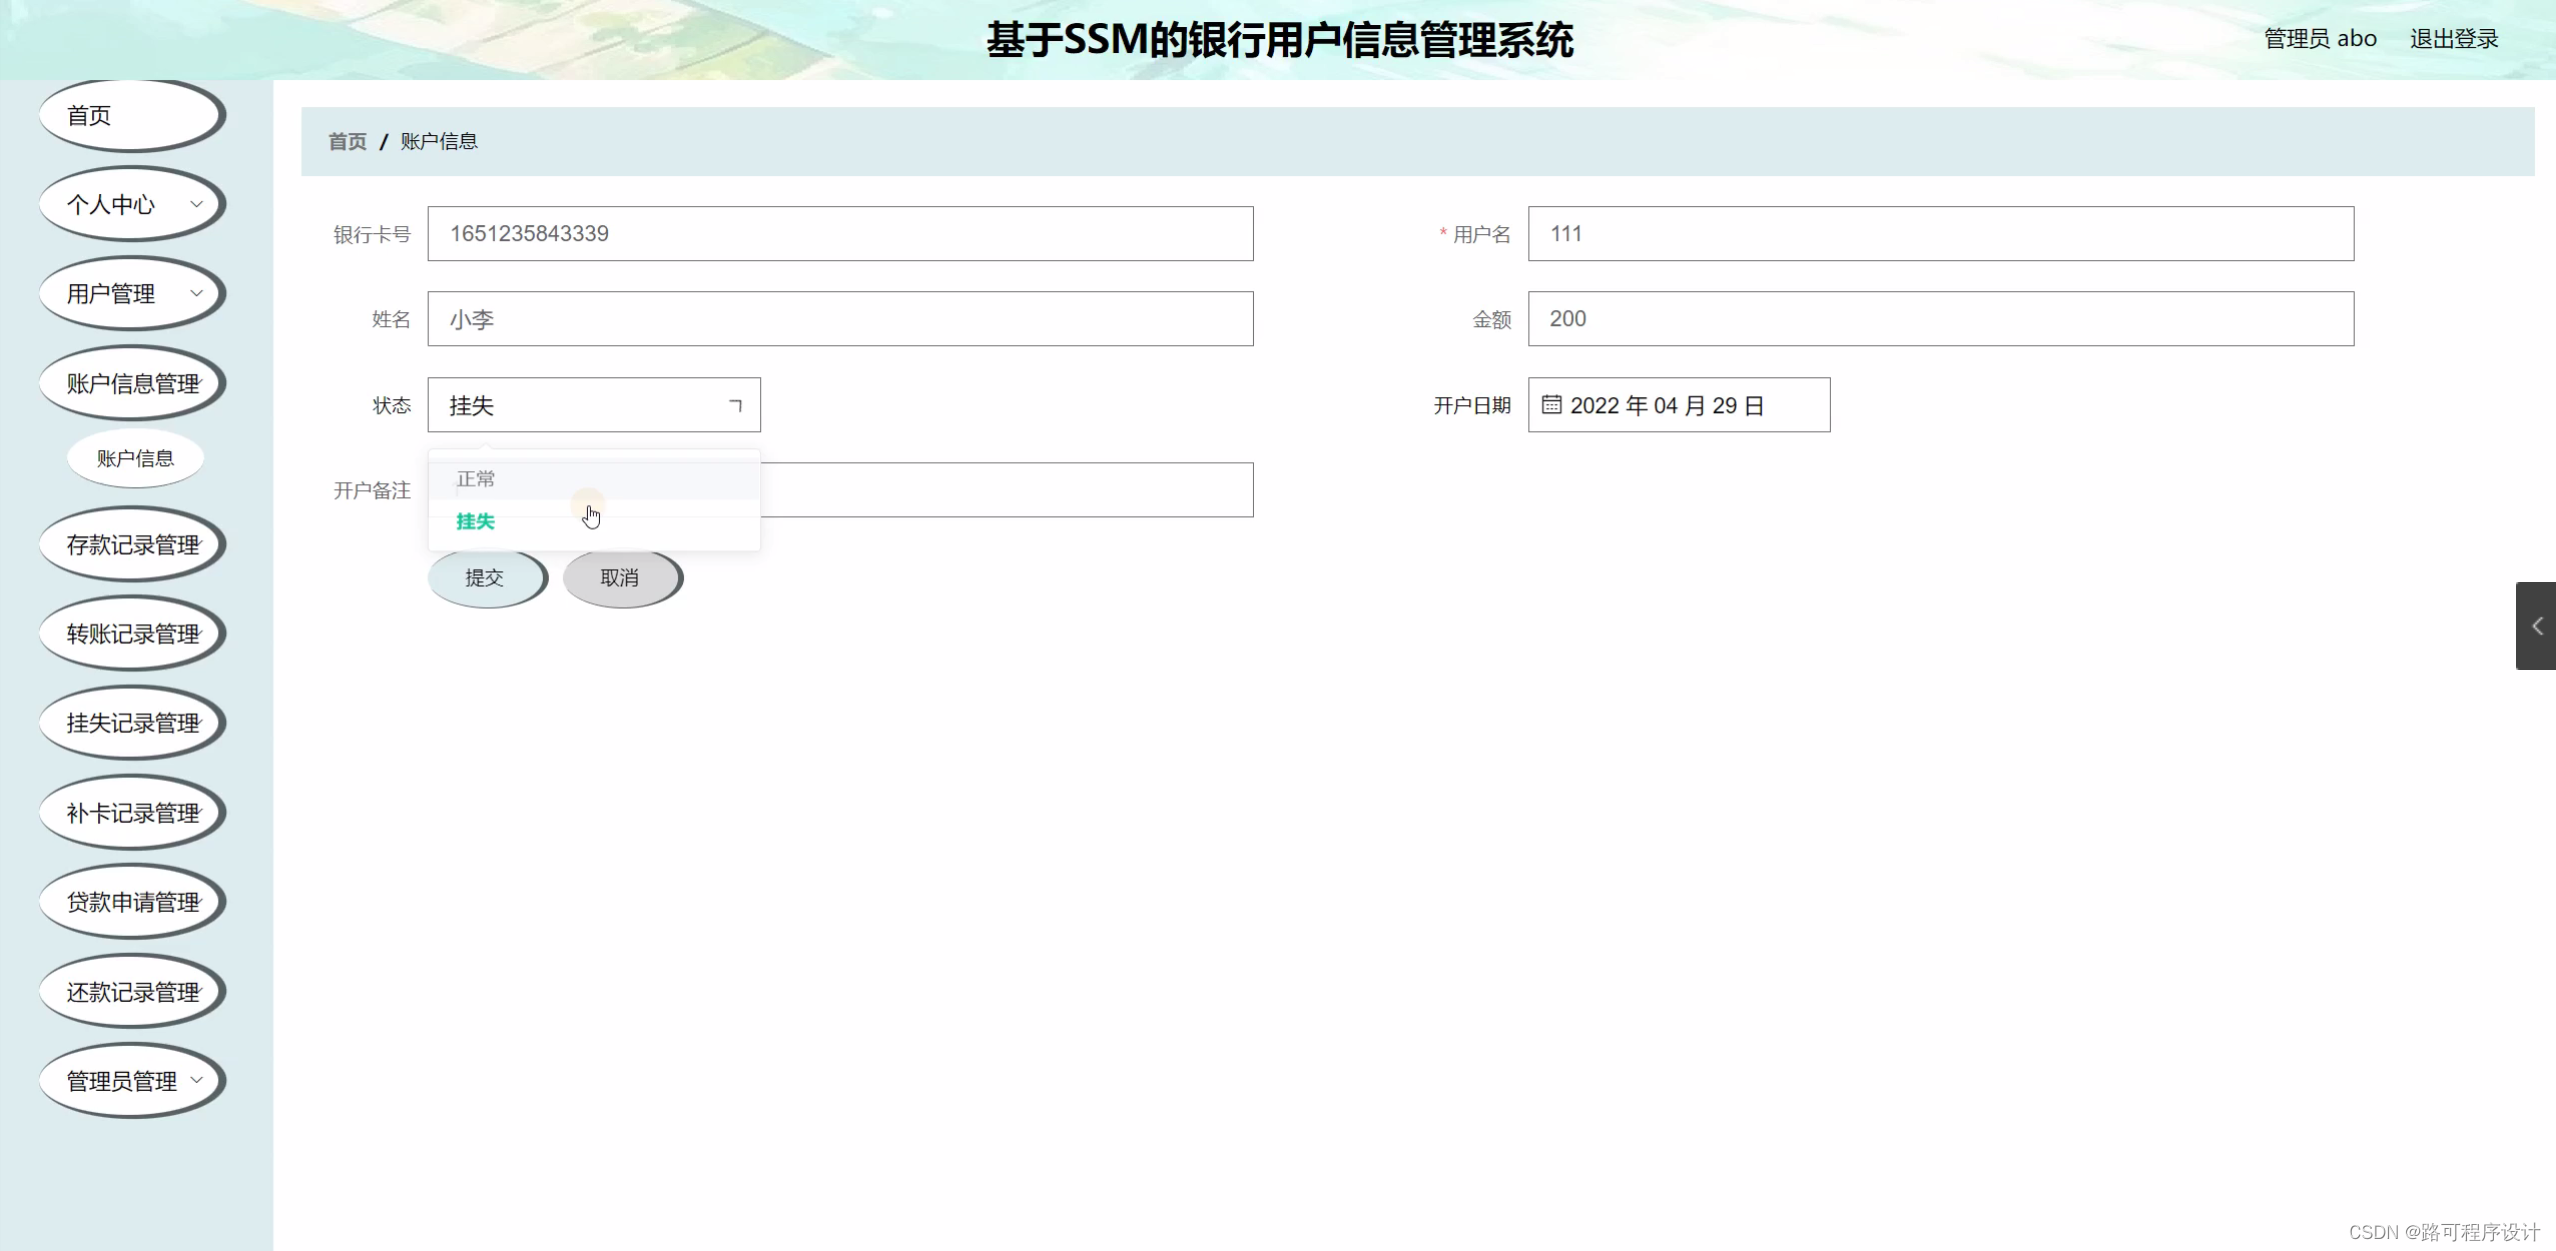
Task: Open the calendar icon in 开户日期 field
Action: click(1550, 405)
